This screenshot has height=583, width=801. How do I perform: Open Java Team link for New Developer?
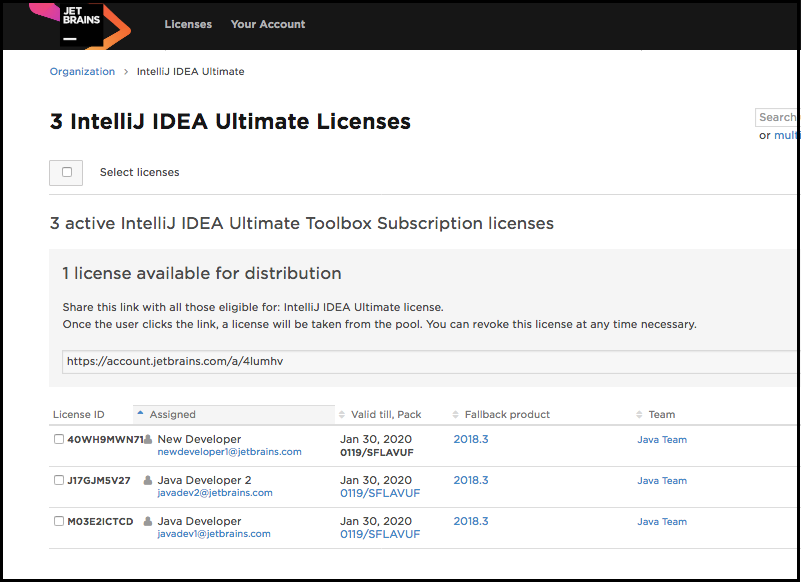[x=662, y=439]
